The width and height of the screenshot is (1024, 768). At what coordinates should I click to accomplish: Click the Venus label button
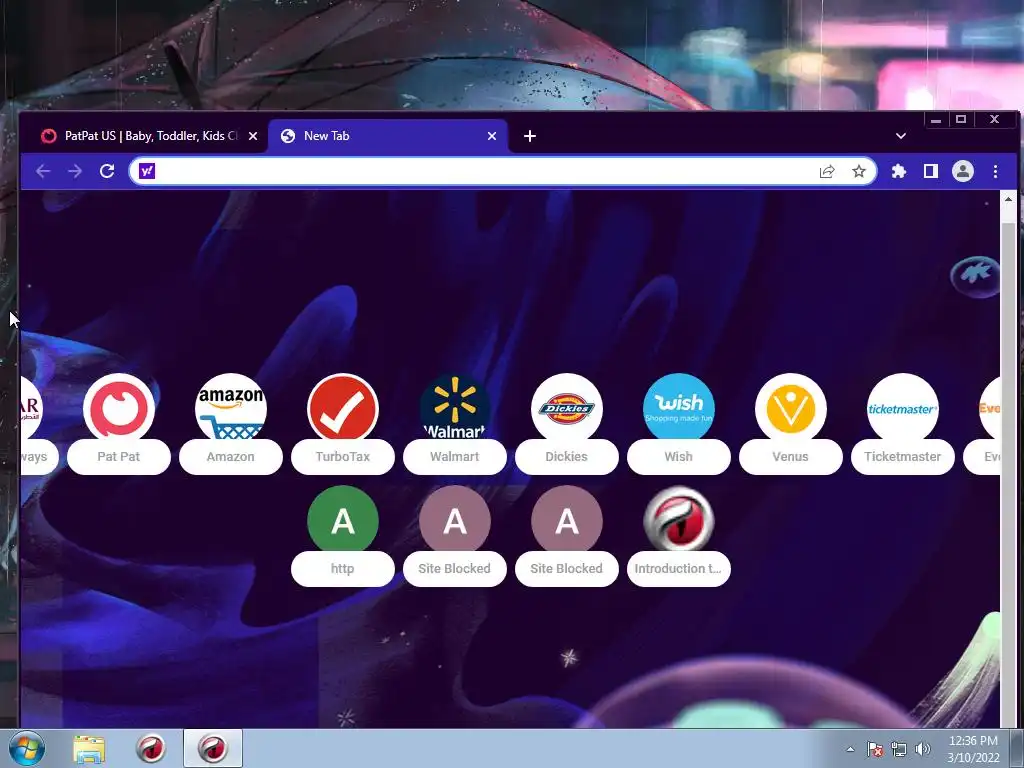click(791, 456)
